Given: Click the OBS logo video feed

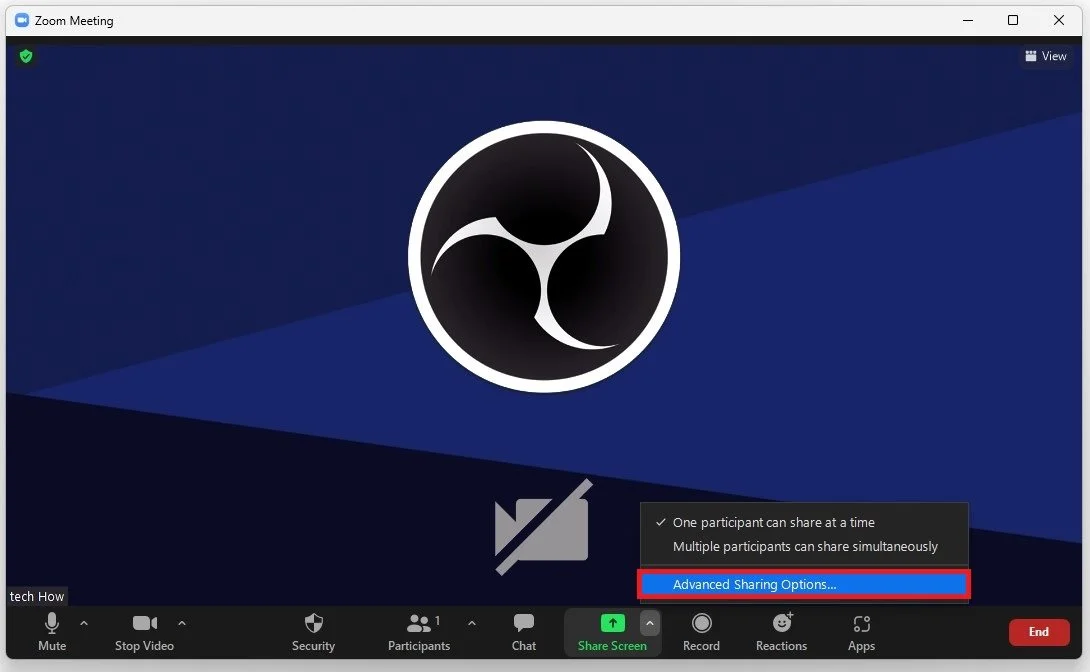Looking at the screenshot, I should 544,257.
